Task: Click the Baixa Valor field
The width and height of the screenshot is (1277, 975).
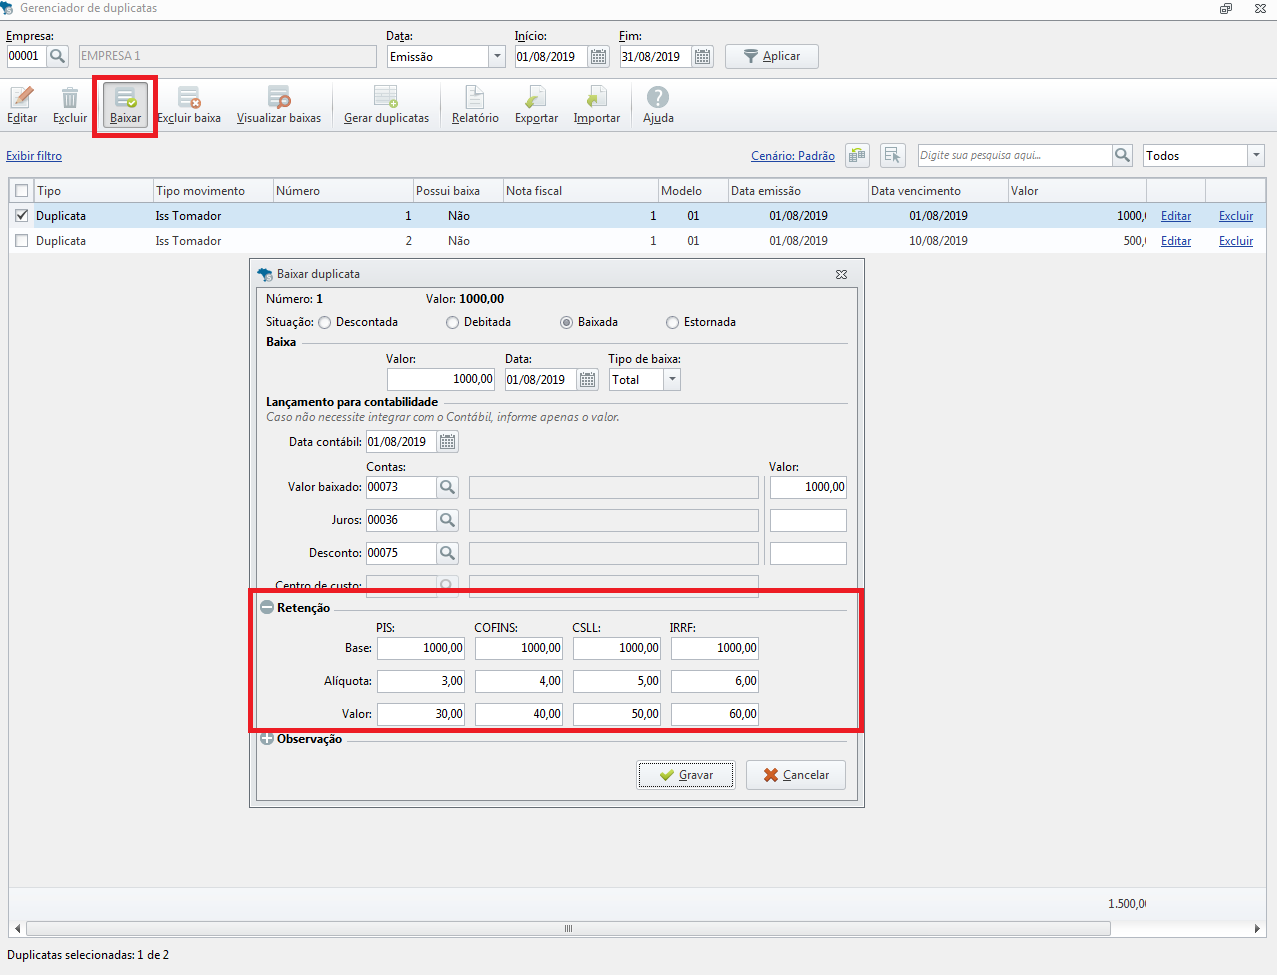Action: 441,380
